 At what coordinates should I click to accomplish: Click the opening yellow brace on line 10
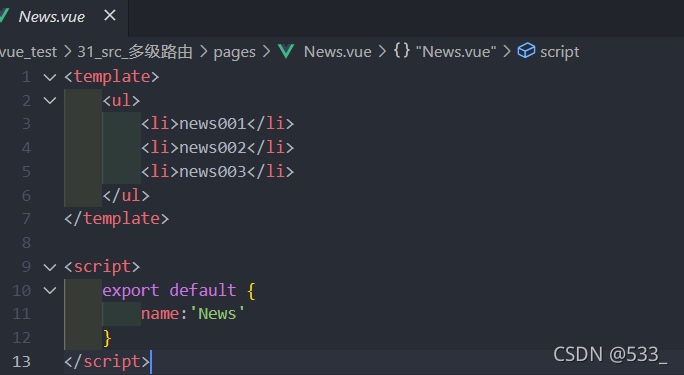tap(251, 290)
